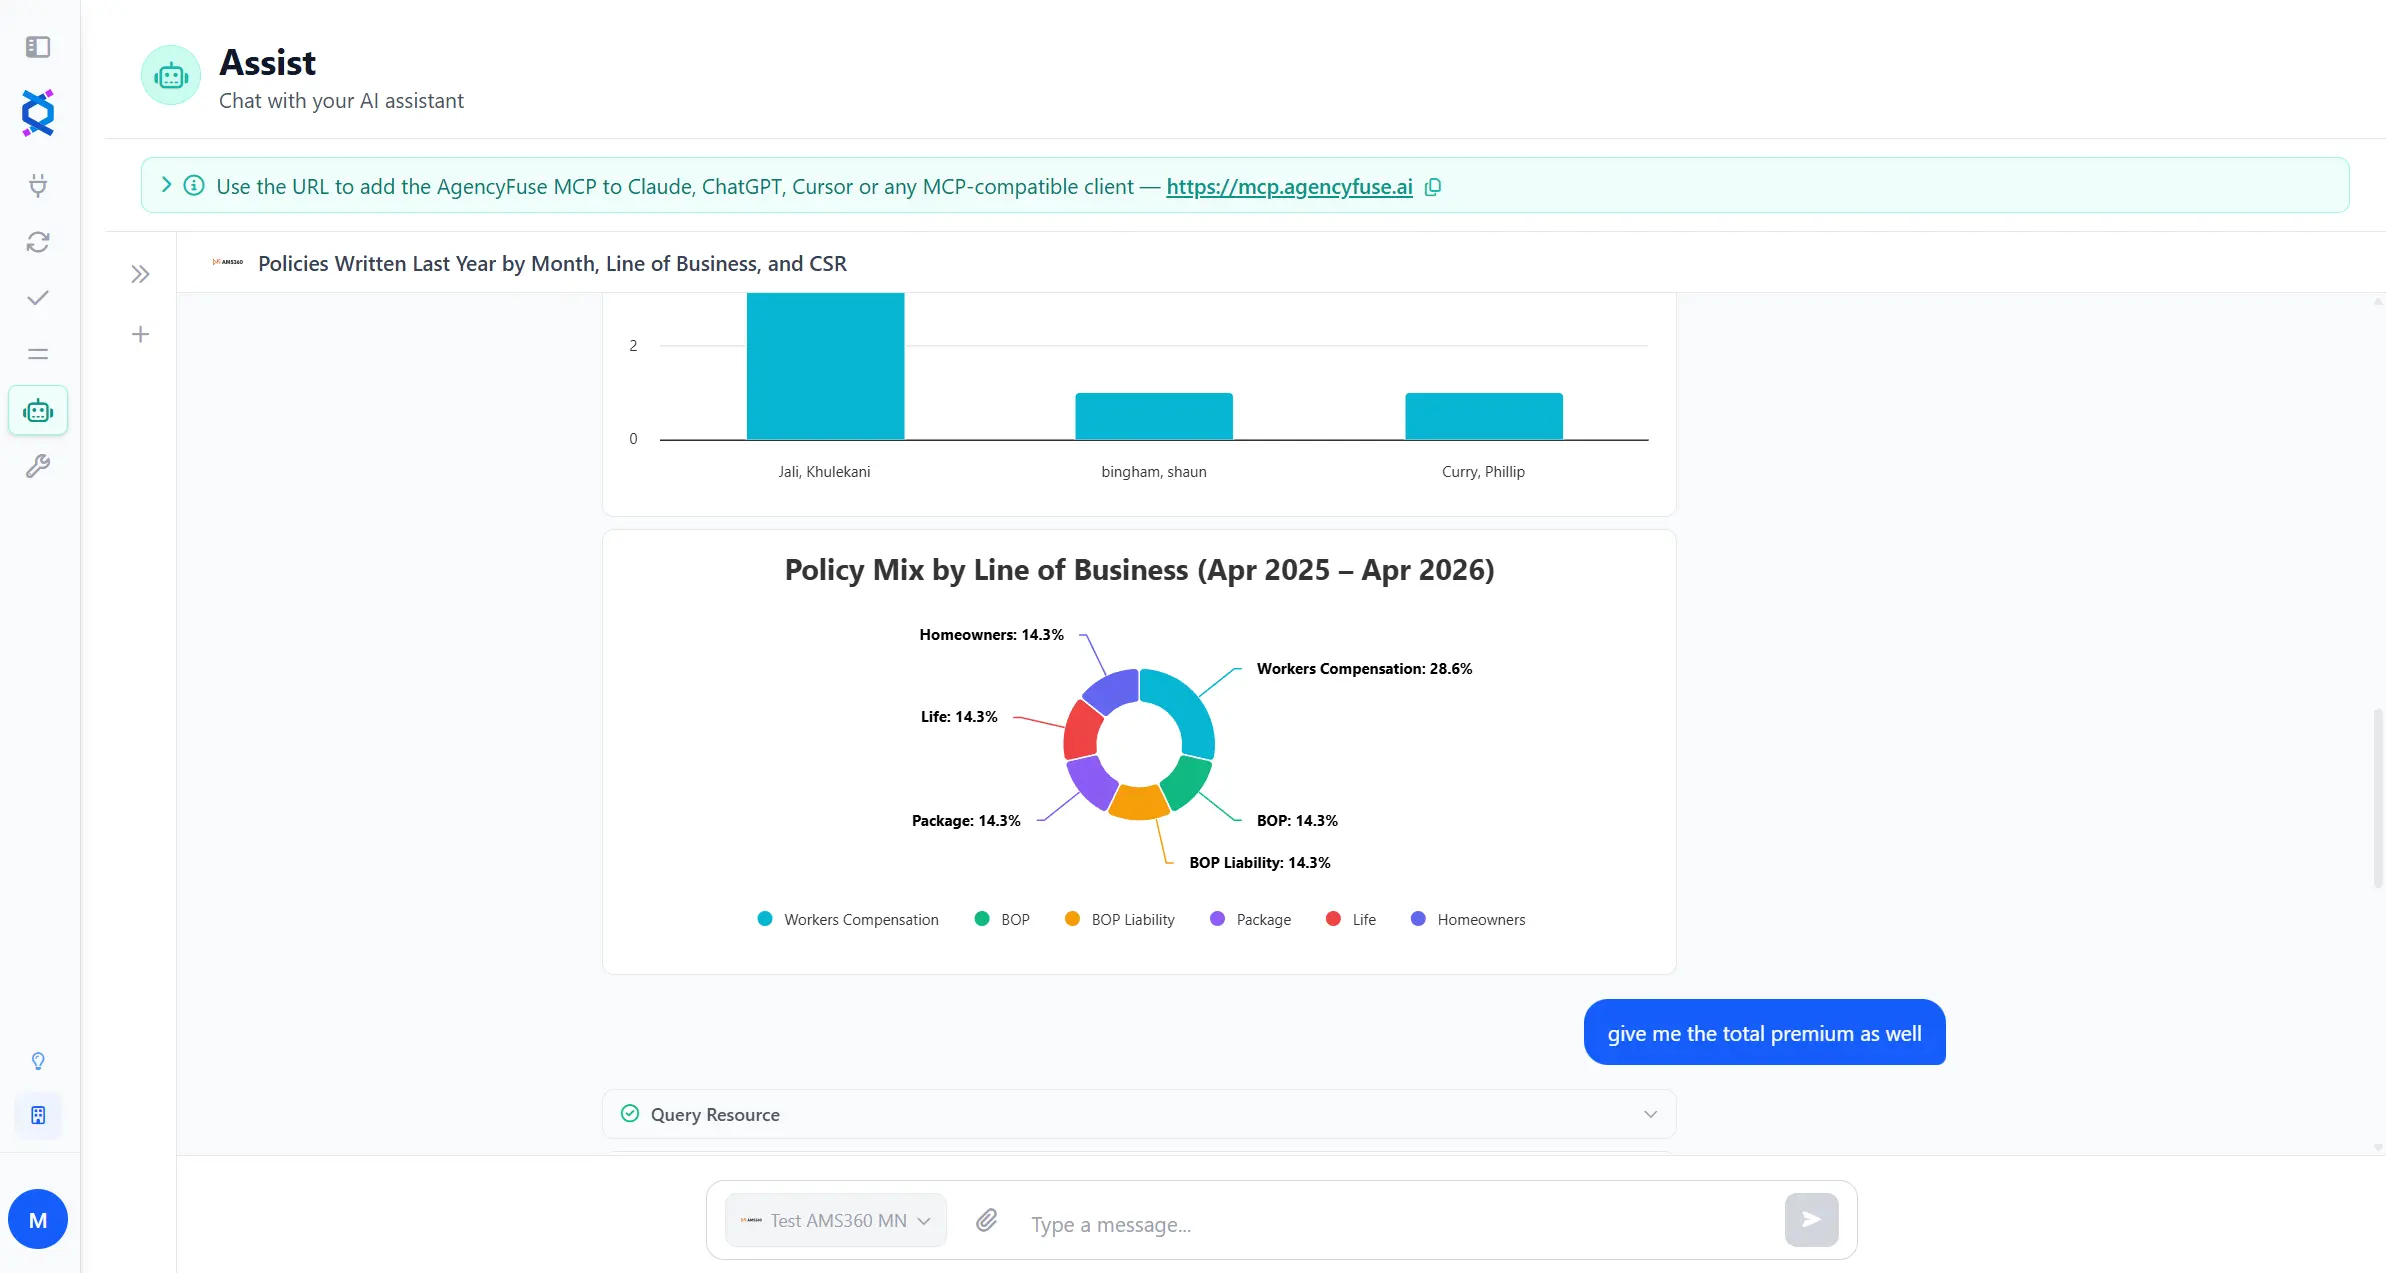Open the wrench tools icon

pyautogui.click(x=38, y=466)
